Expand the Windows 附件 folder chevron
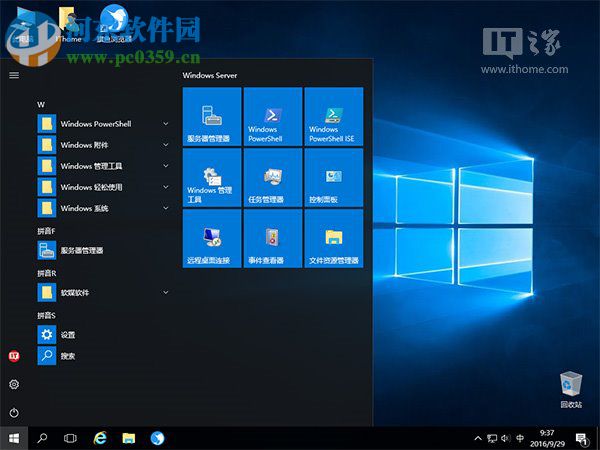600x450 pixels. (166, 145)
